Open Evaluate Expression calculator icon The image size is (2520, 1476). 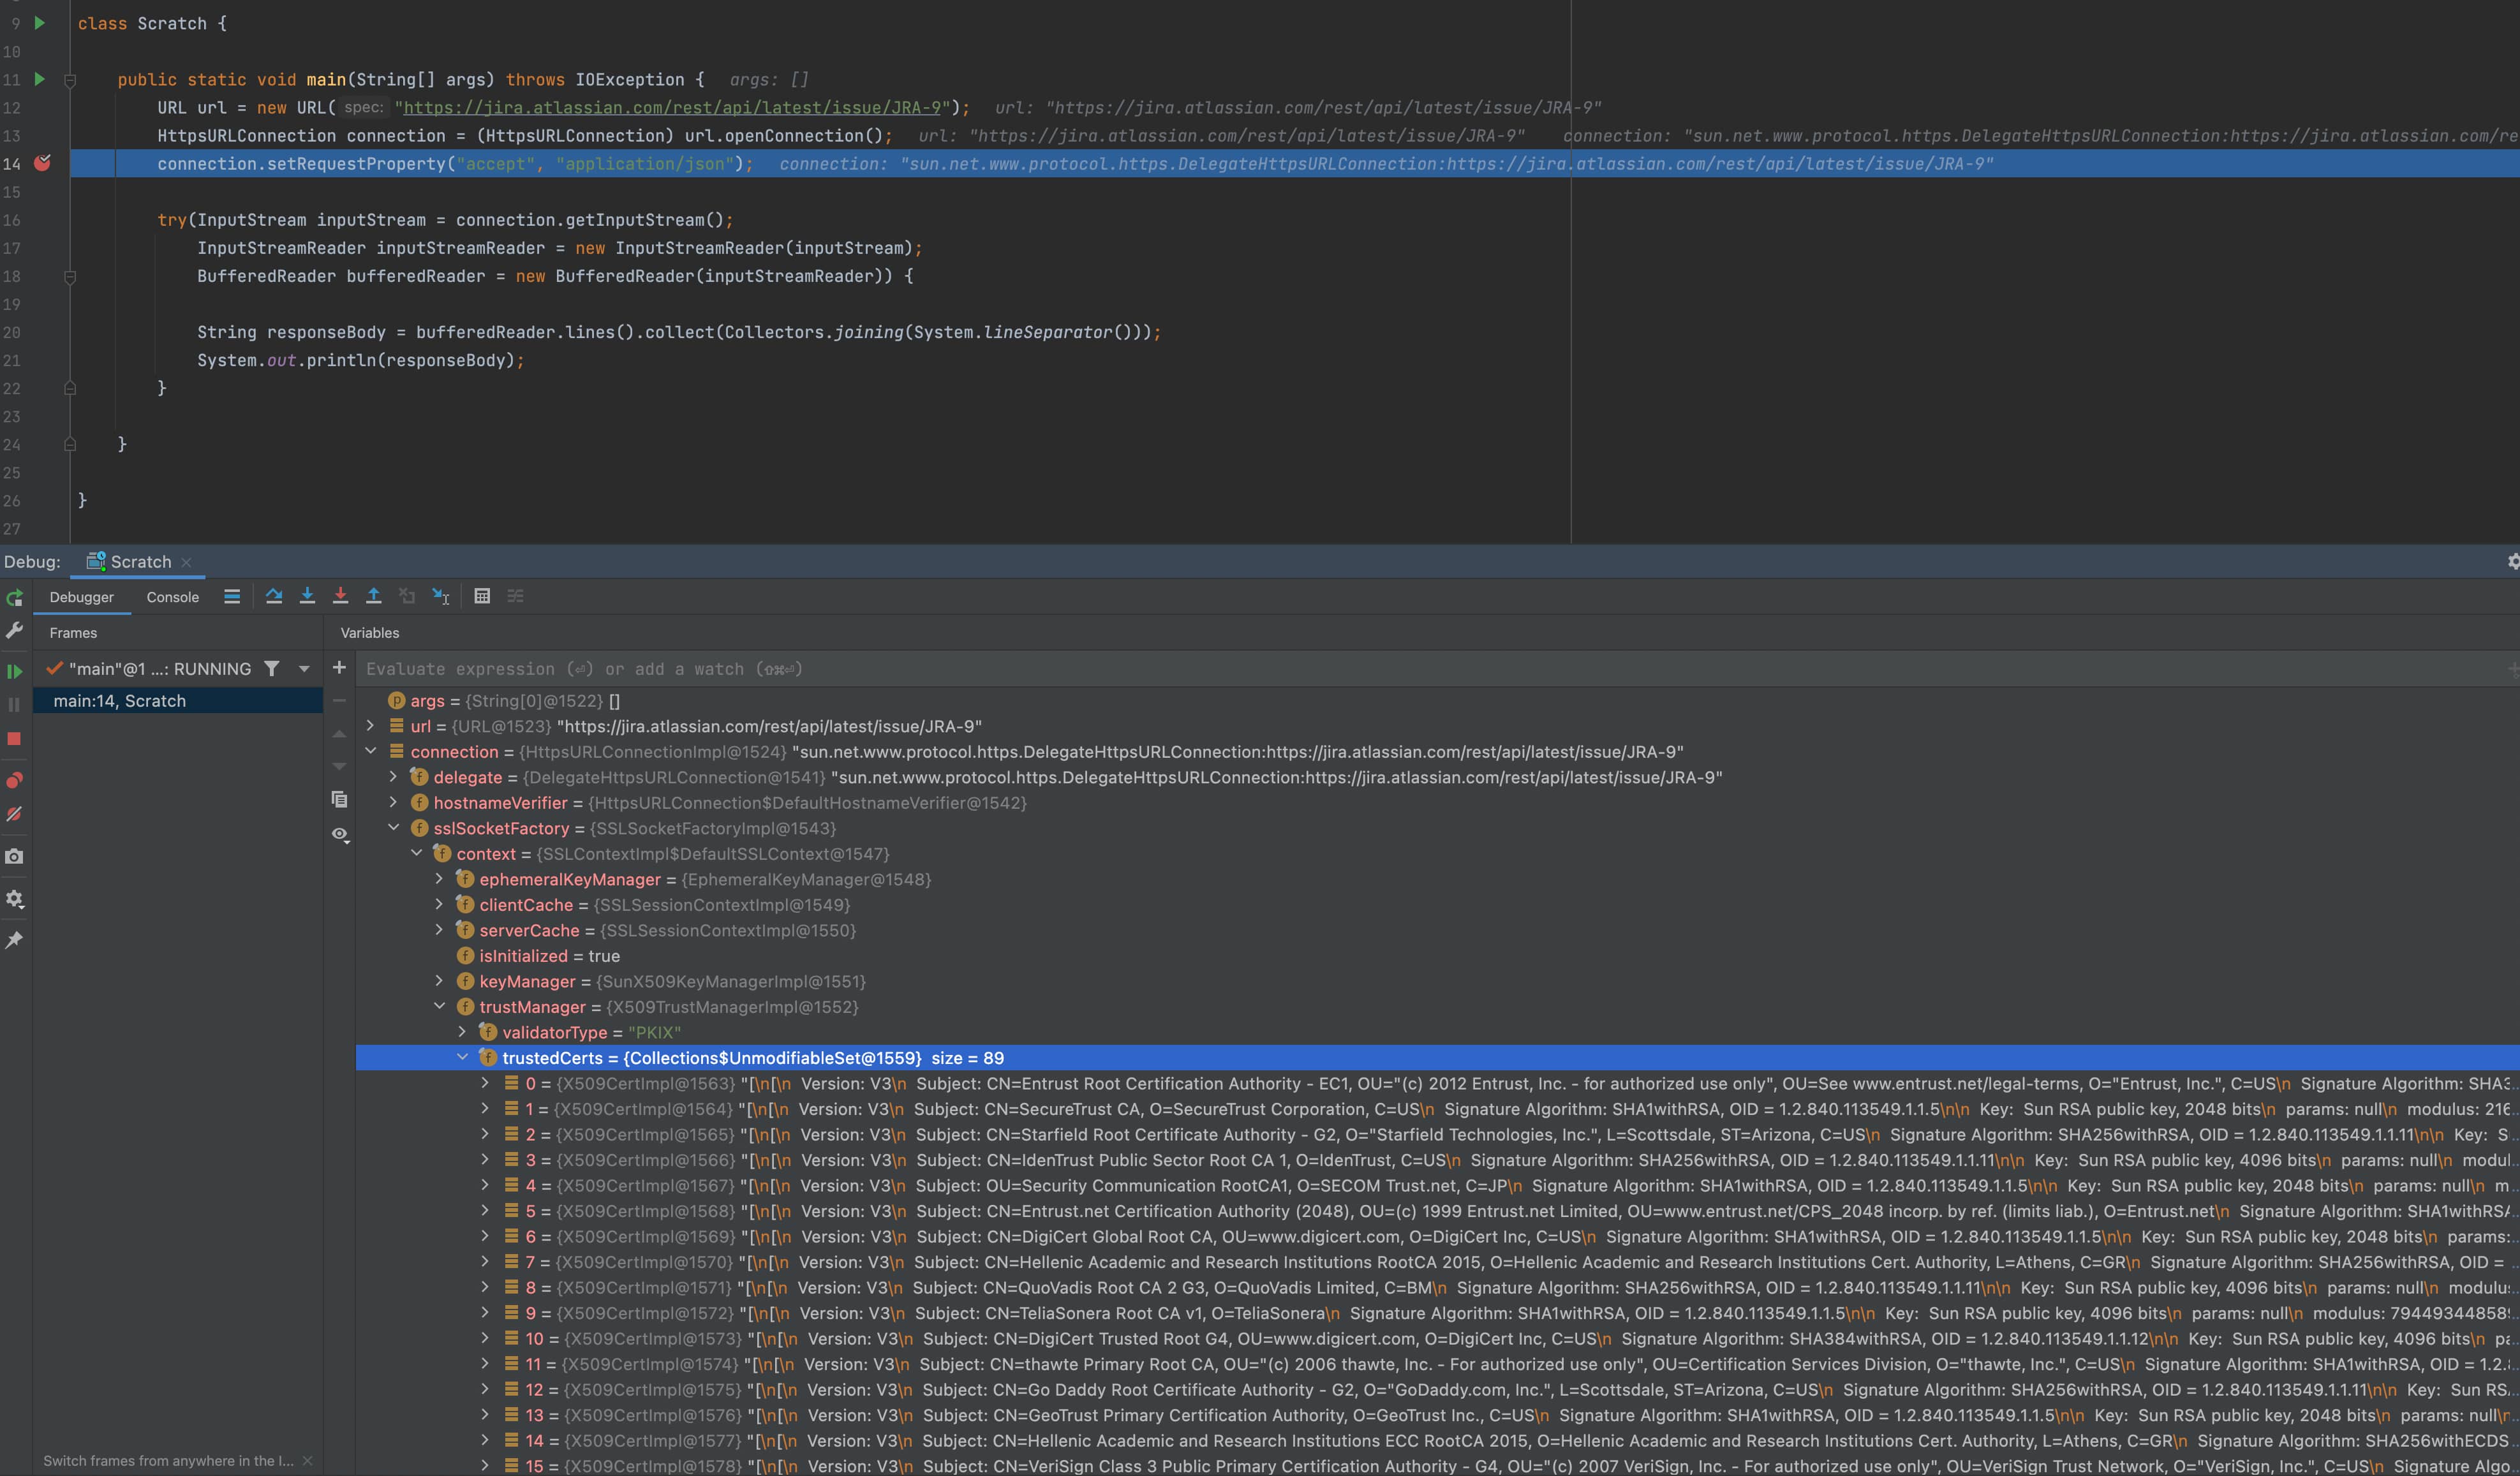482,596
